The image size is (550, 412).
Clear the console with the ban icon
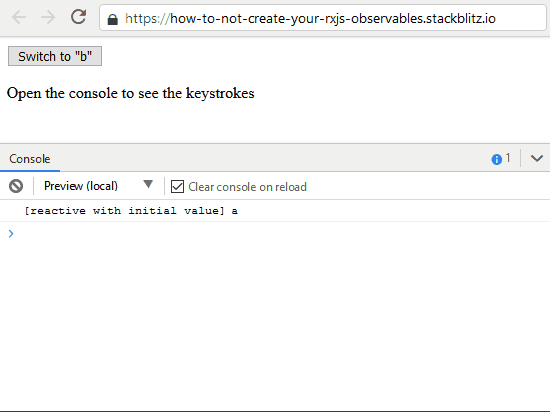pyautogui.click(x=16, y=186)
